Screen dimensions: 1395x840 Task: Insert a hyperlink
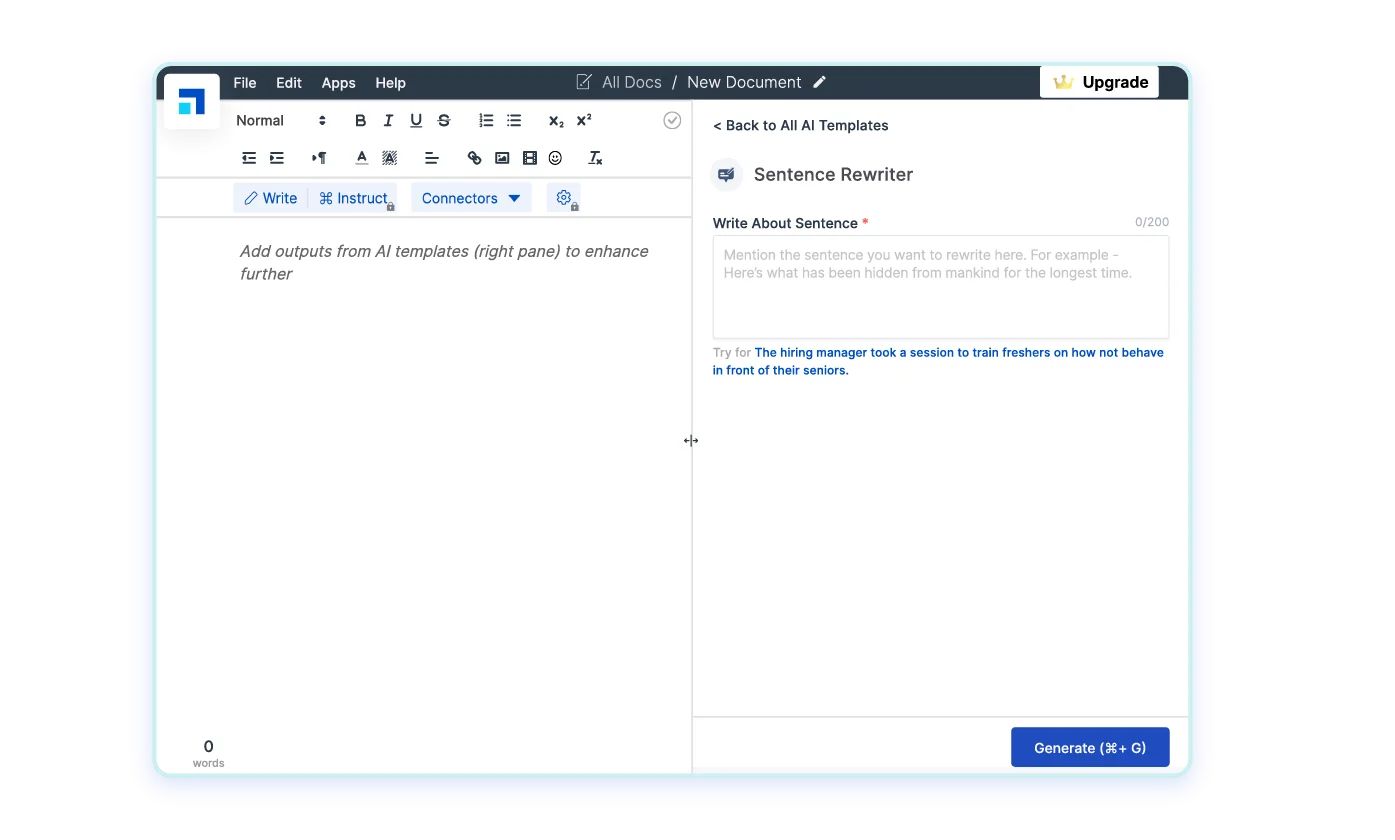coord(473,157)
